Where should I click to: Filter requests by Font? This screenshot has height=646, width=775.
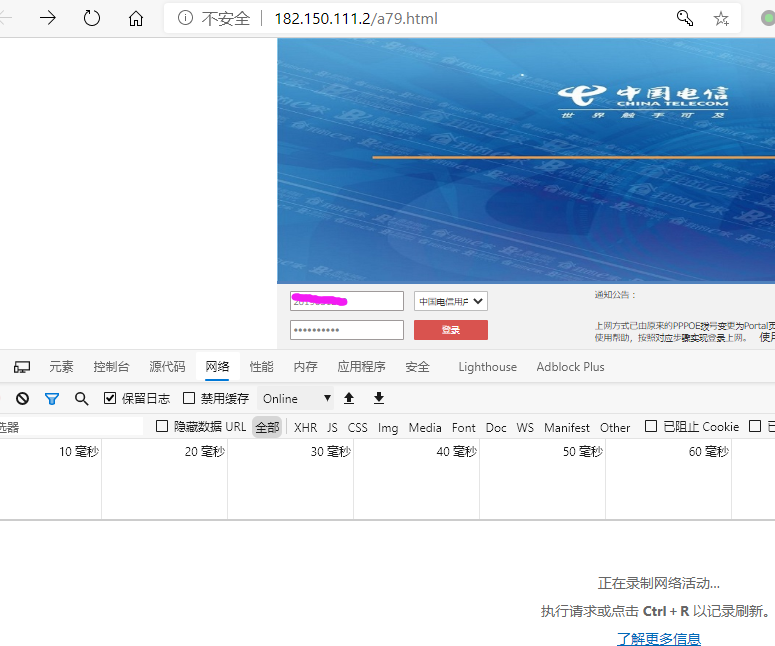(464, 428)
